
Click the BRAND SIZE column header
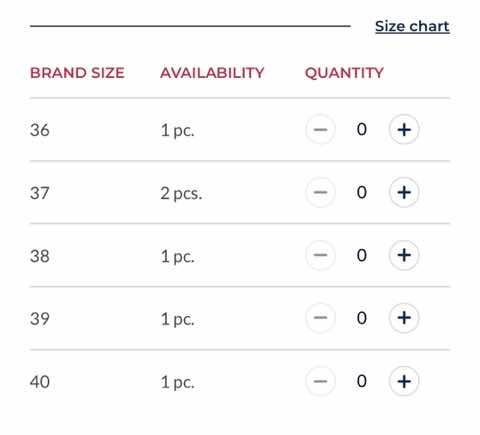tap(77, 73)
